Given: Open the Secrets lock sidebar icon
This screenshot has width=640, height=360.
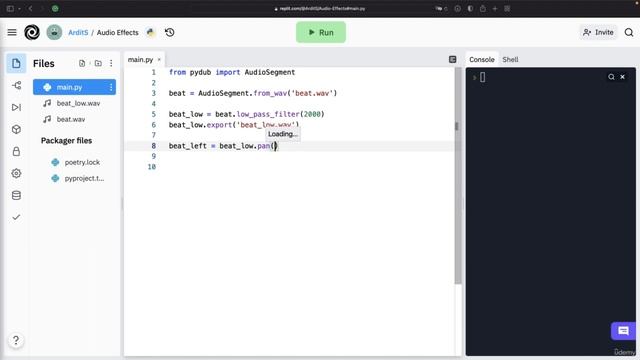Looking at the screenshot, I should pos(16,151).
